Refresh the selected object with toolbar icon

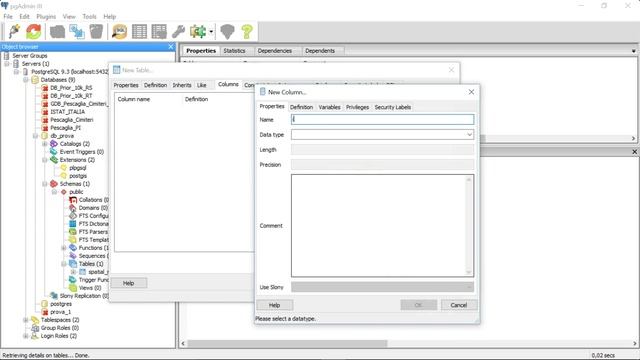pos(33,31)
